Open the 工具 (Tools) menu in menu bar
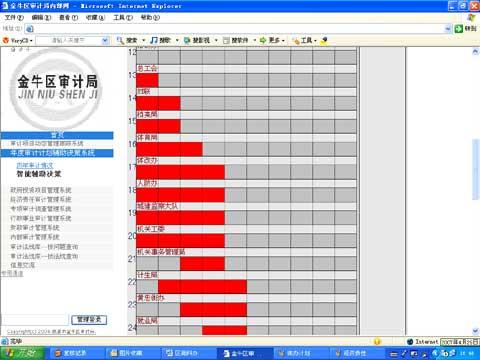The image size is (480, 360). tap(123, 17)
